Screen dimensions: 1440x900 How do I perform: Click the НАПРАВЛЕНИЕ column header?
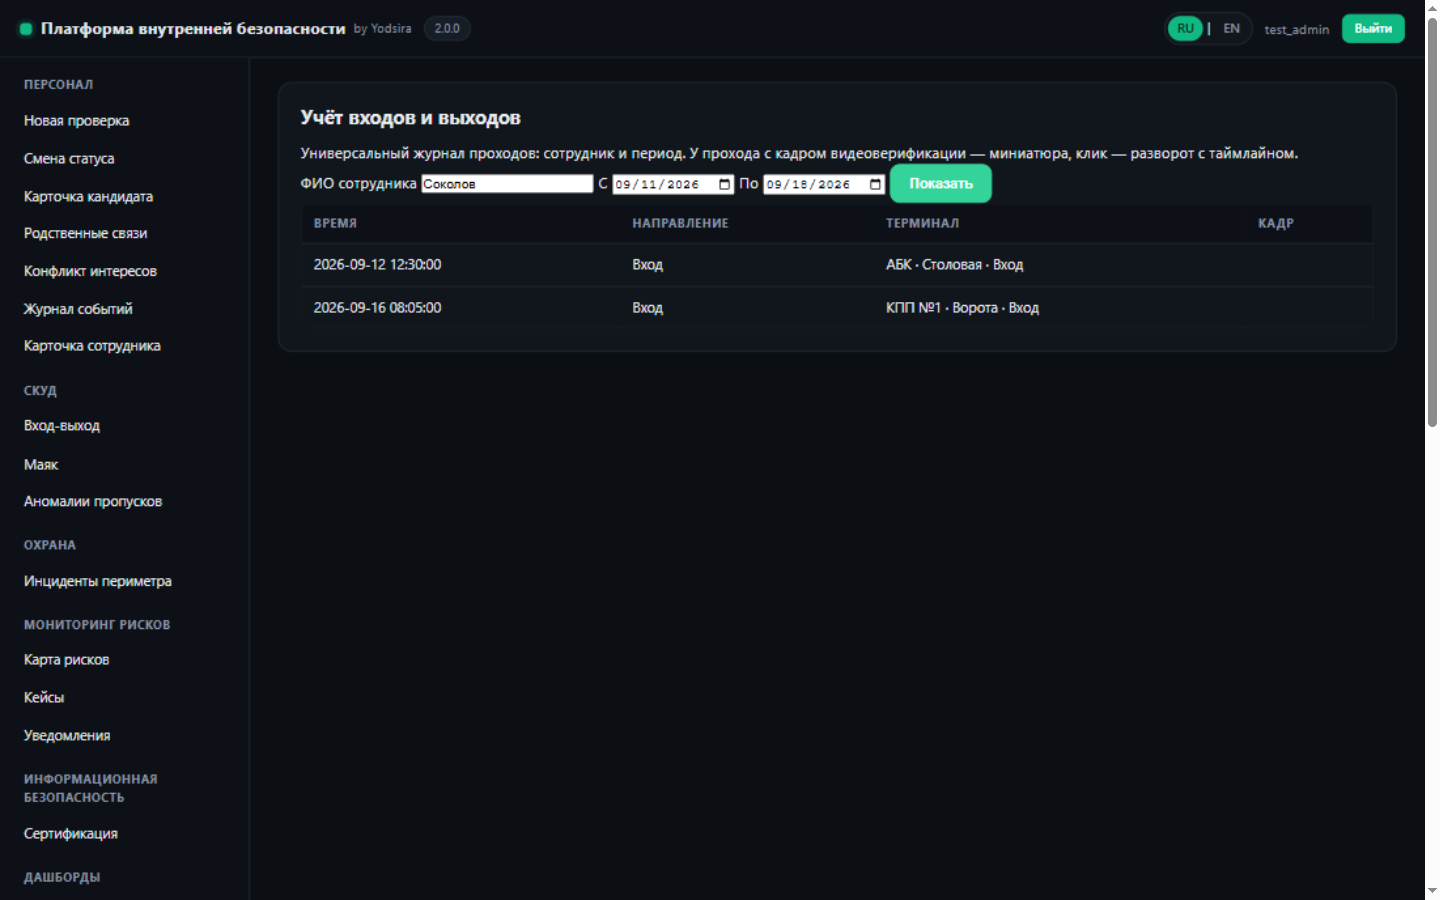coord(680,224)
